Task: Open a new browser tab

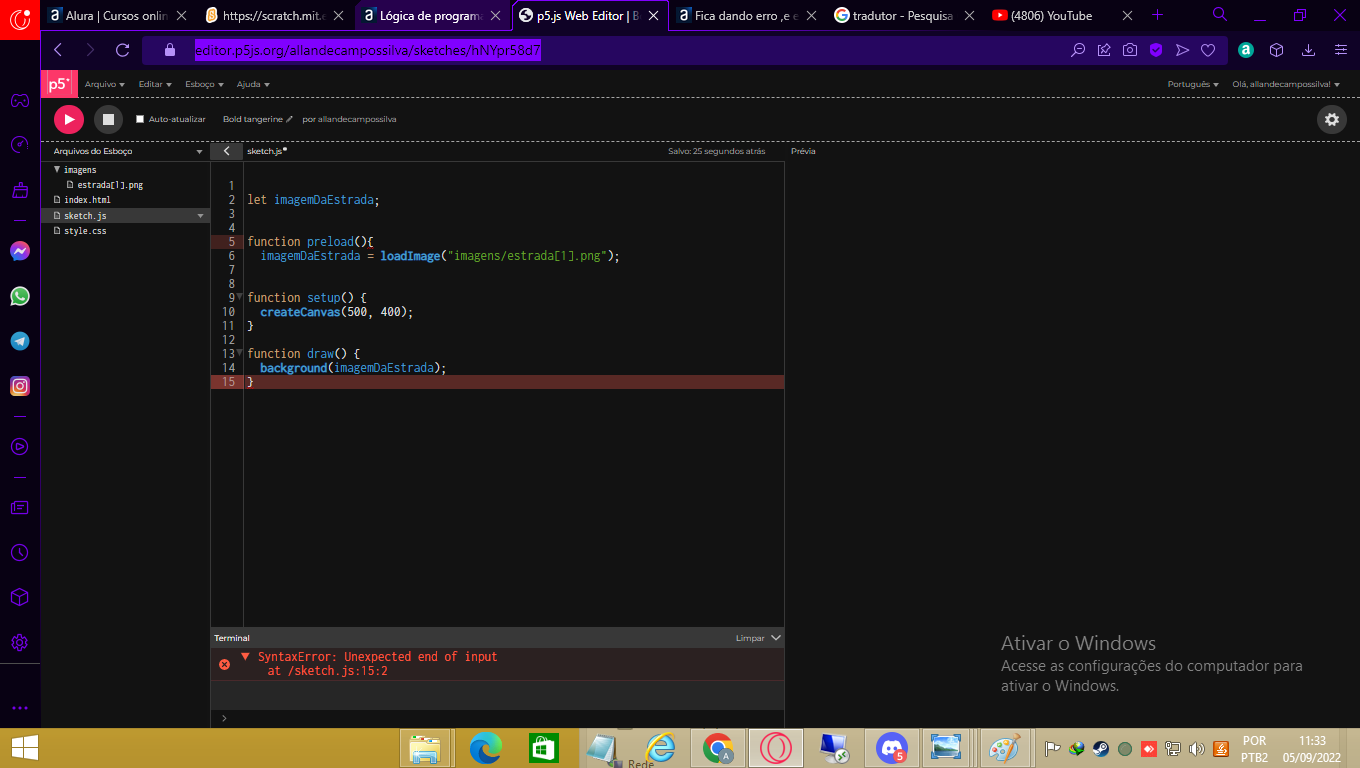Action: pyautogui.click(x=1158, y=15)
